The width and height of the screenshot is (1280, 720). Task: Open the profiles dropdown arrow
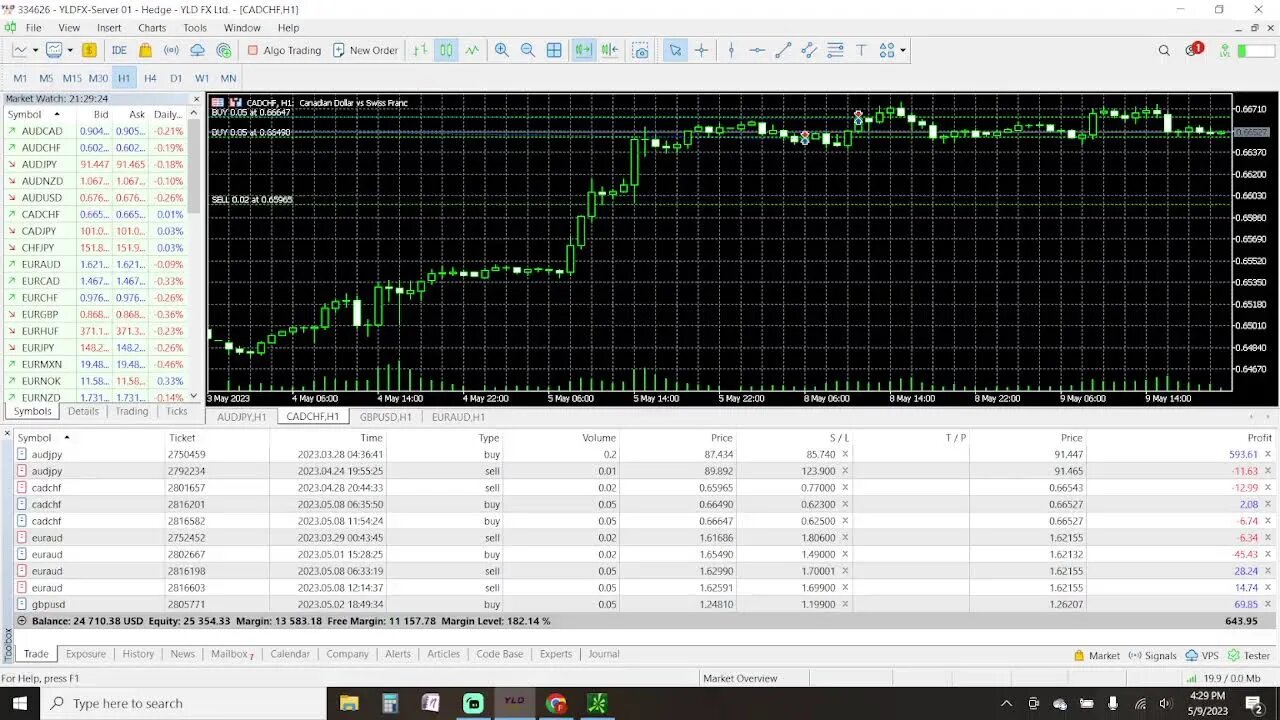(69, 50)
